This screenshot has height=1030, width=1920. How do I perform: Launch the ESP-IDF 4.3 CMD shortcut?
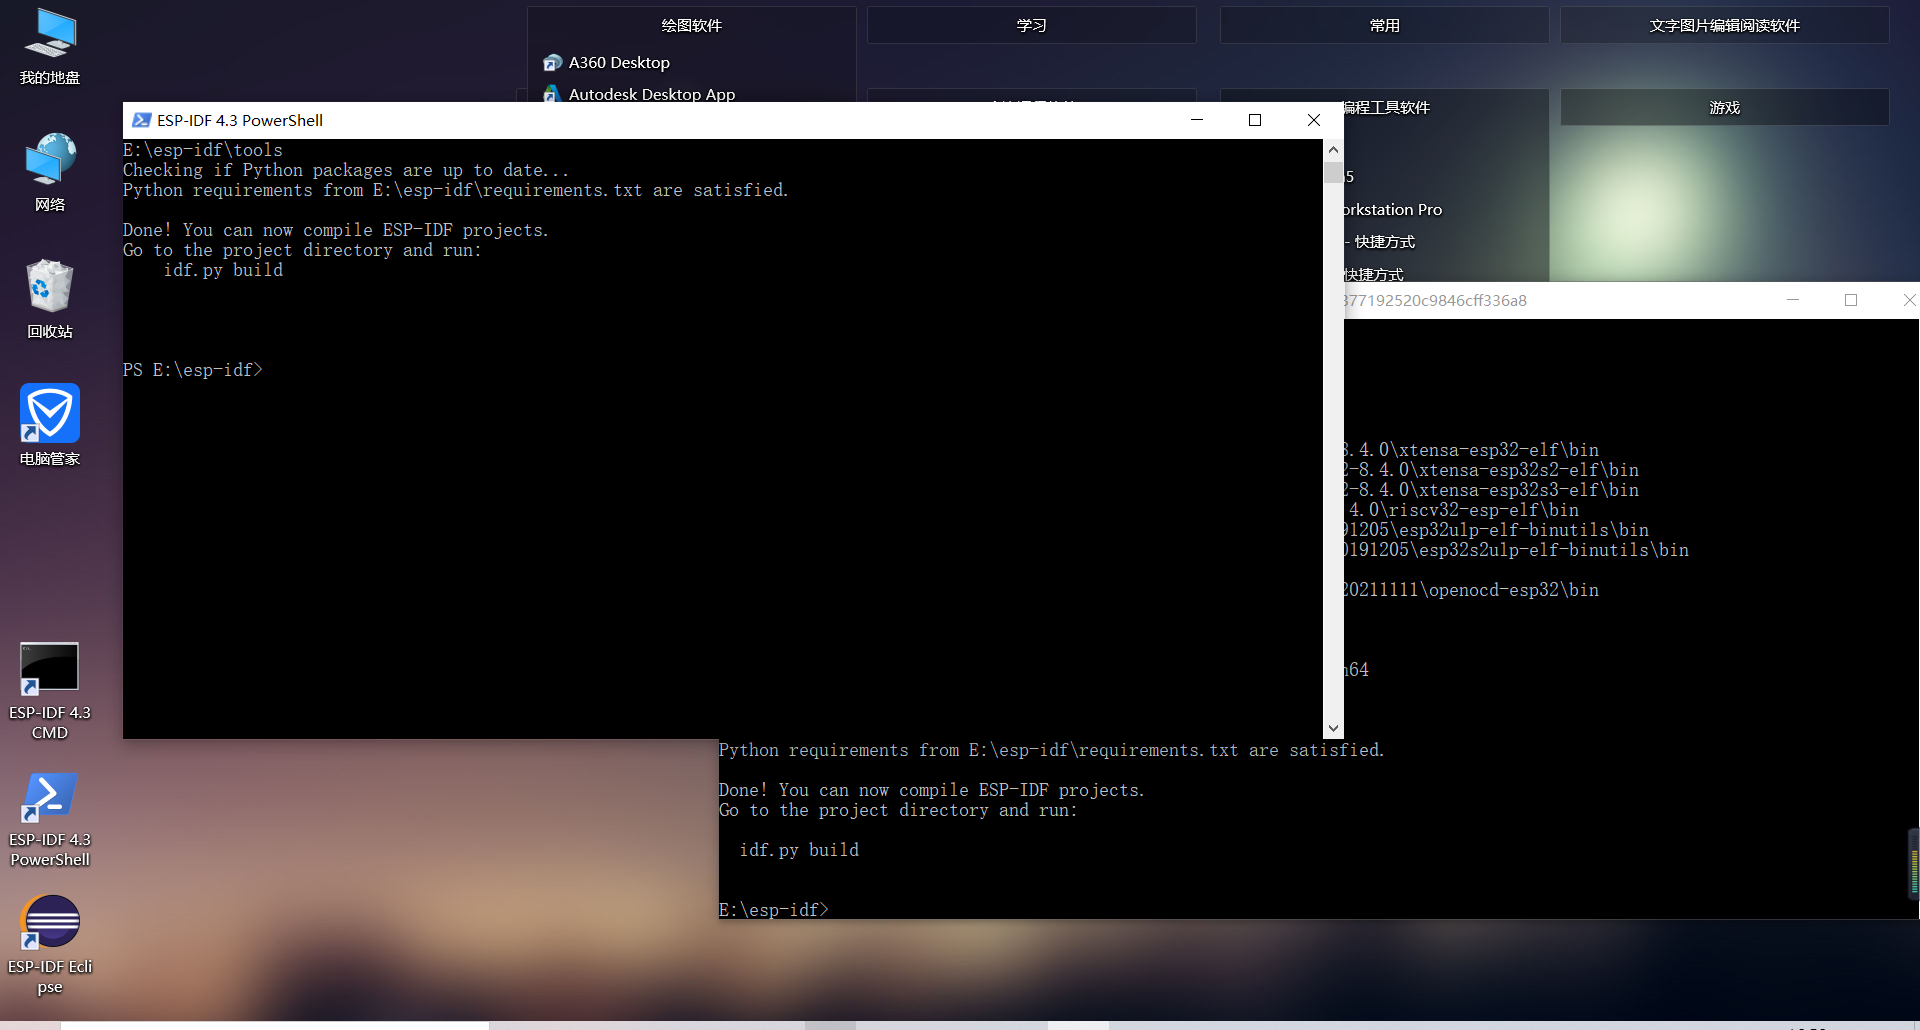[x=50, y=691]
